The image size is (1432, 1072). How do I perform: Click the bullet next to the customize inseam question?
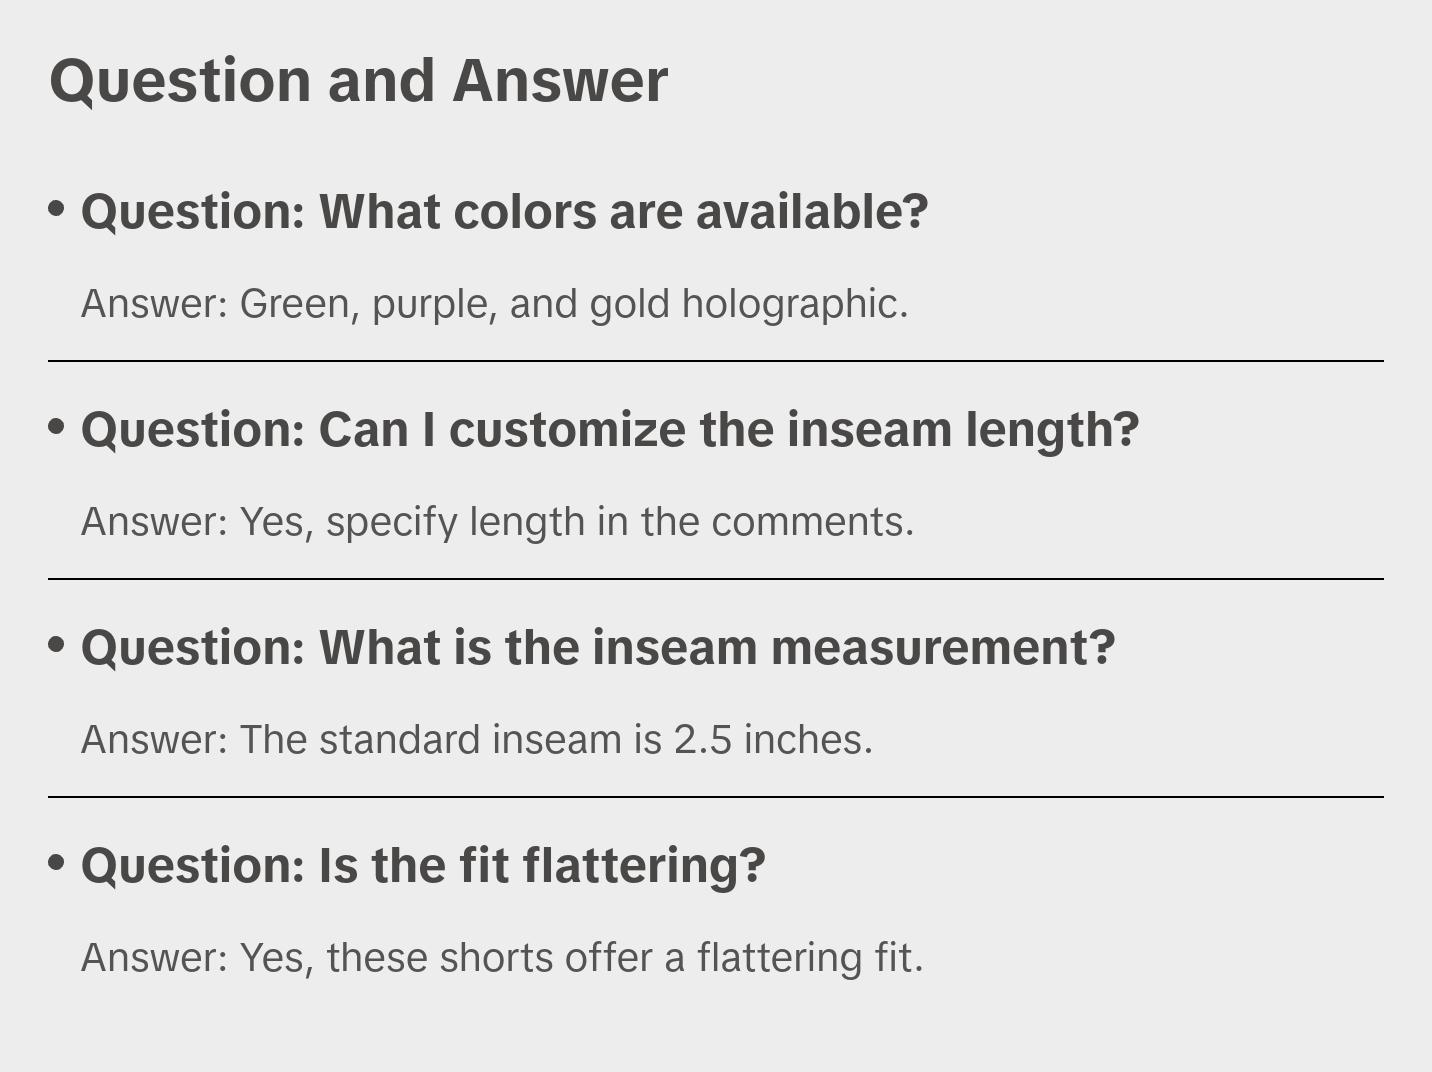click(57, 426)
